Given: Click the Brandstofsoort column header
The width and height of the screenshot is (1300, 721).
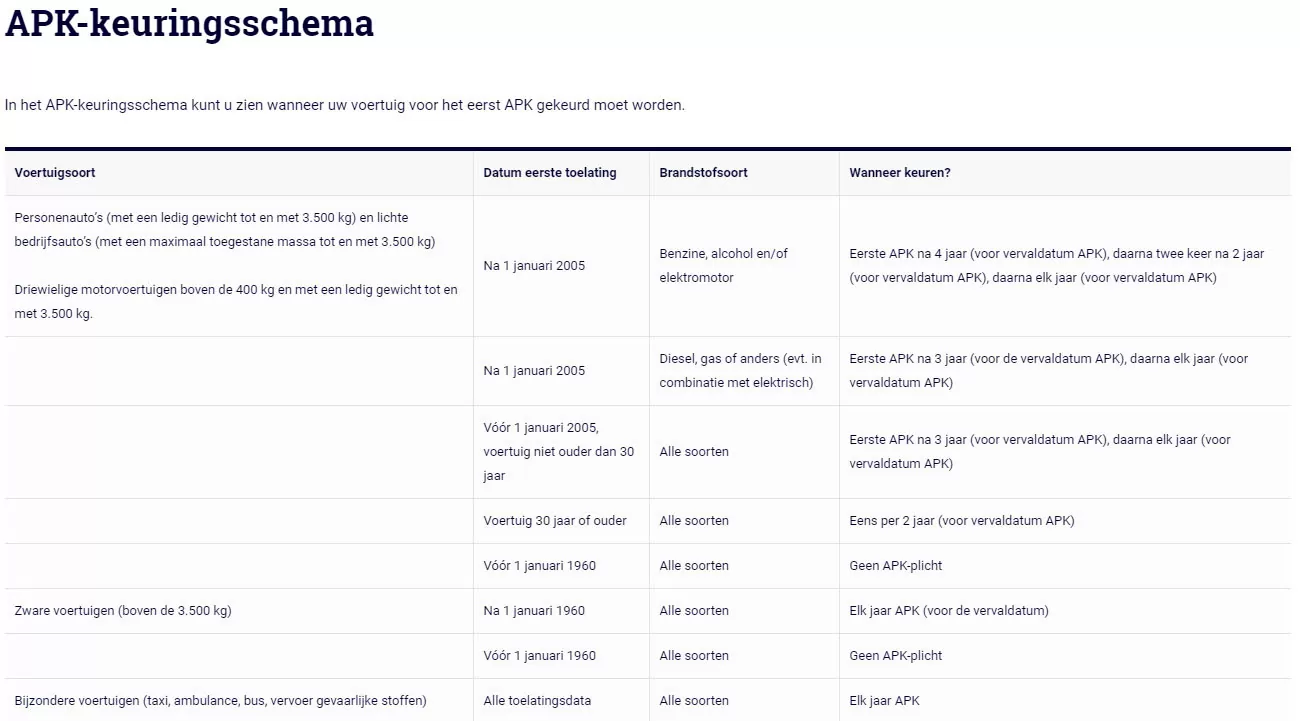Looking at the screenshot, I should (703, 173).
